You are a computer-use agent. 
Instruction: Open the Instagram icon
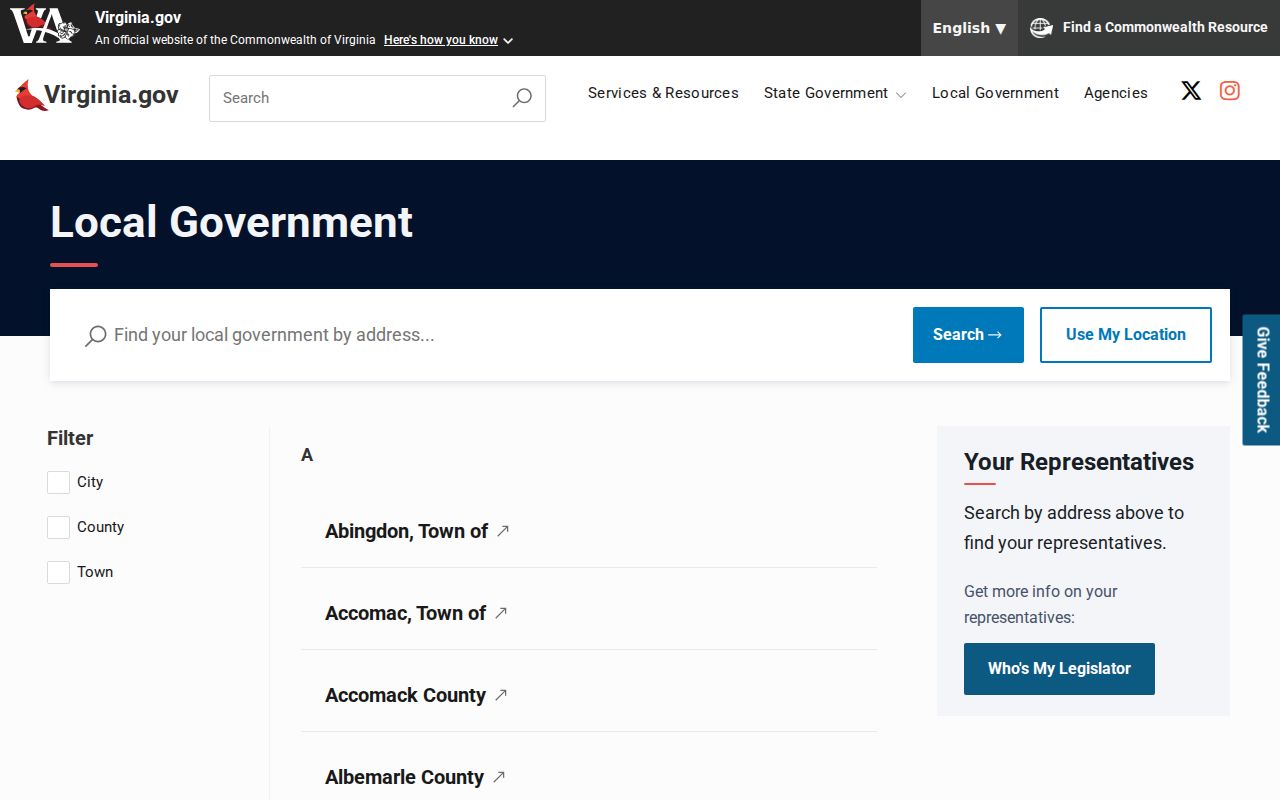[1230, 91]
